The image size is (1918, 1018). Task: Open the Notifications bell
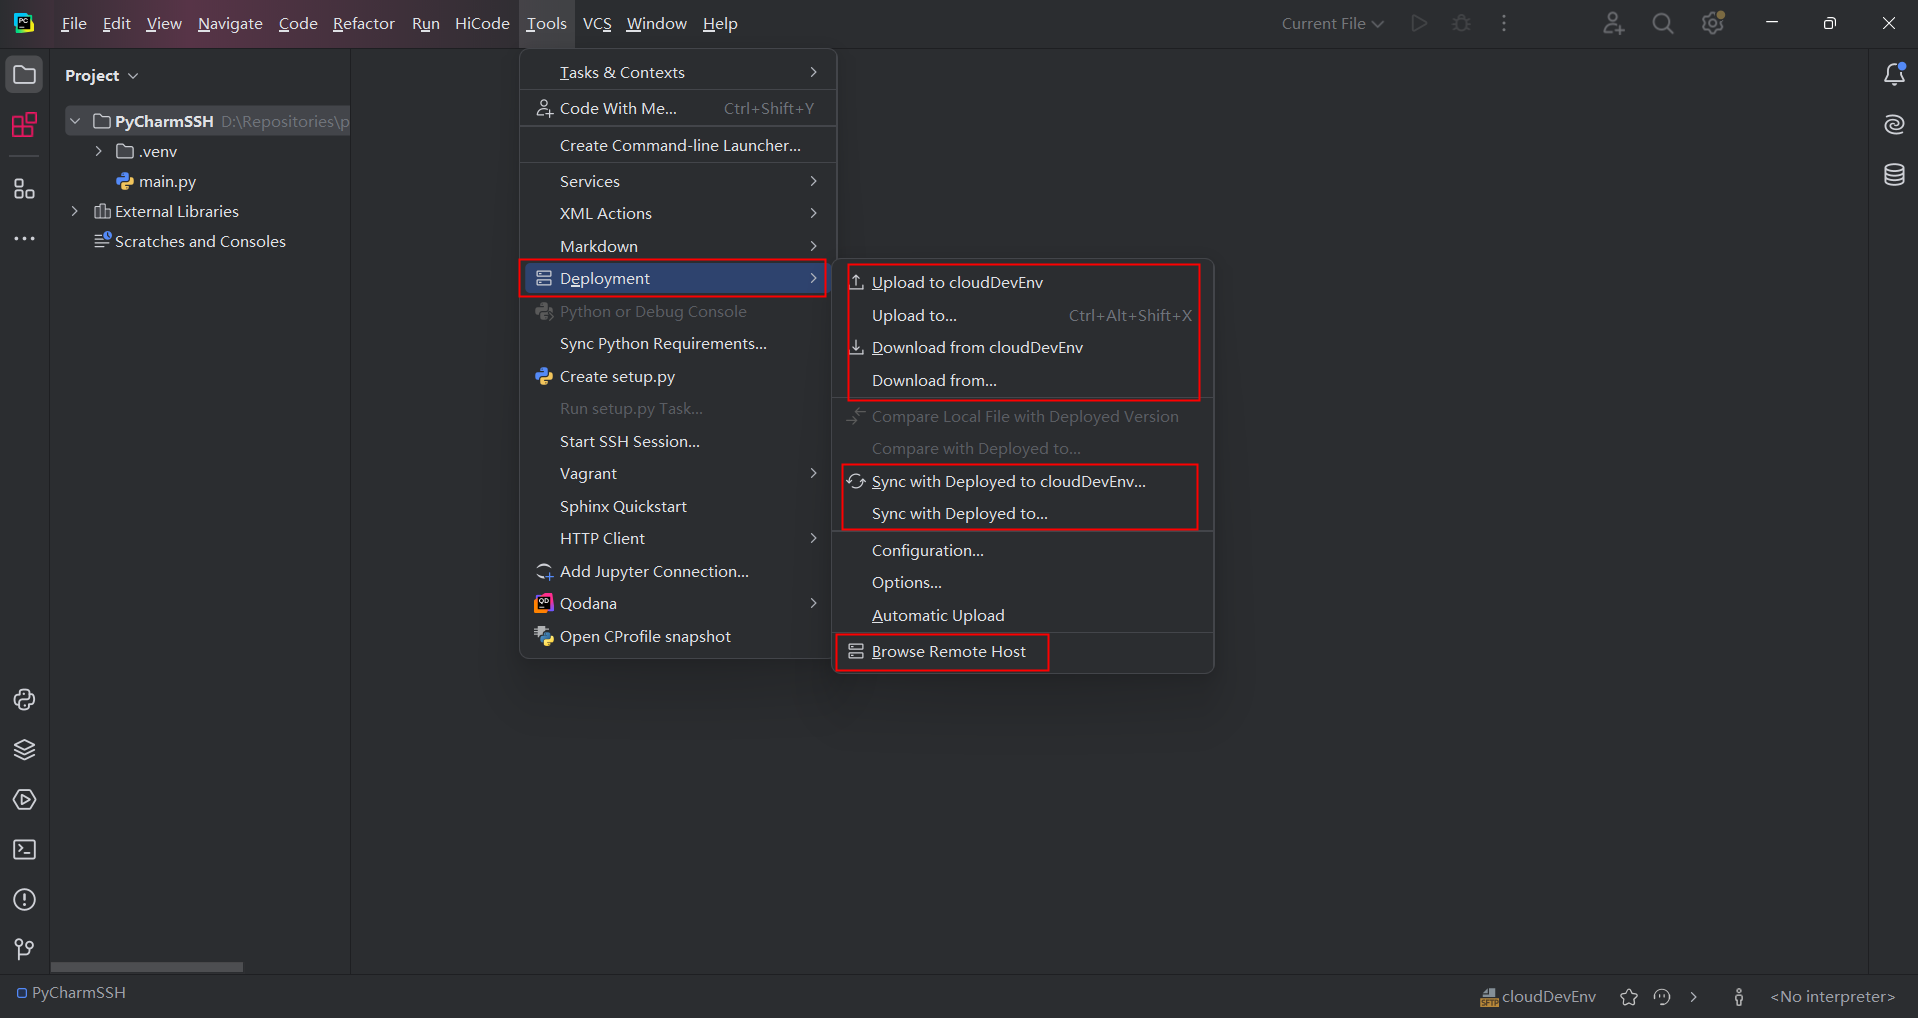click(1894, 73)
